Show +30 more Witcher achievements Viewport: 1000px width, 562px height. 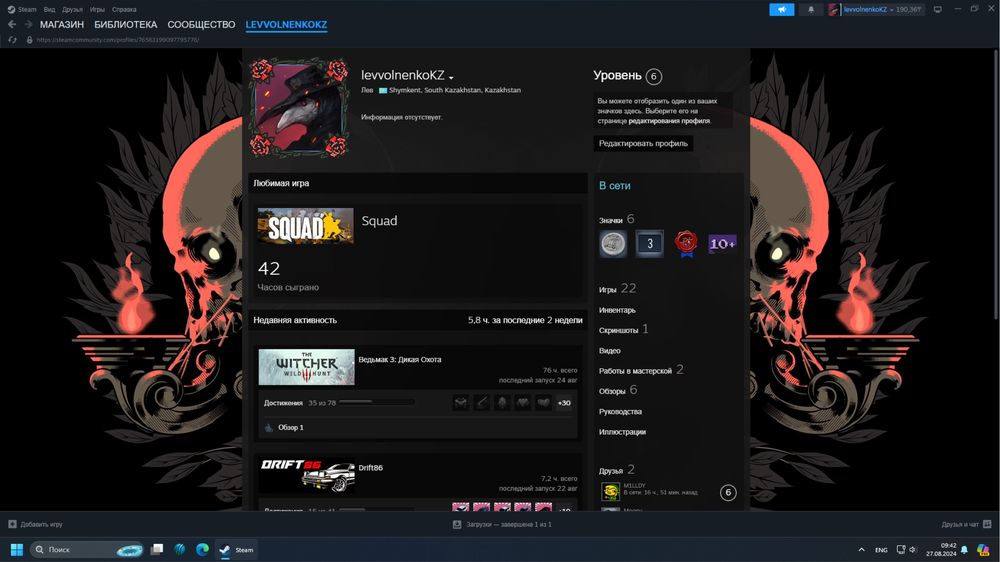pyautogui.click(x=564, y=403)
